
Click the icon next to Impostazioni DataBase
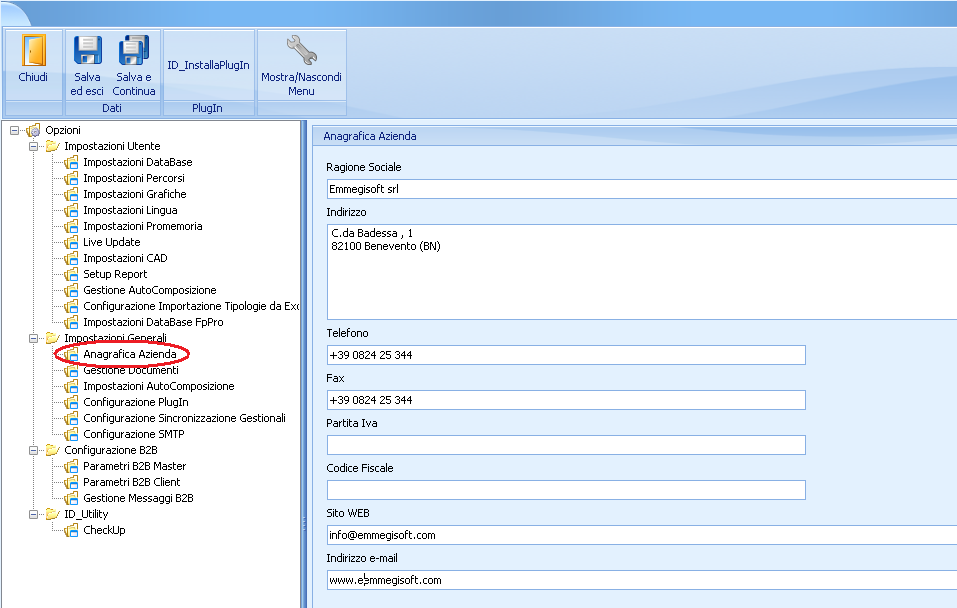(x=71, y=162)
